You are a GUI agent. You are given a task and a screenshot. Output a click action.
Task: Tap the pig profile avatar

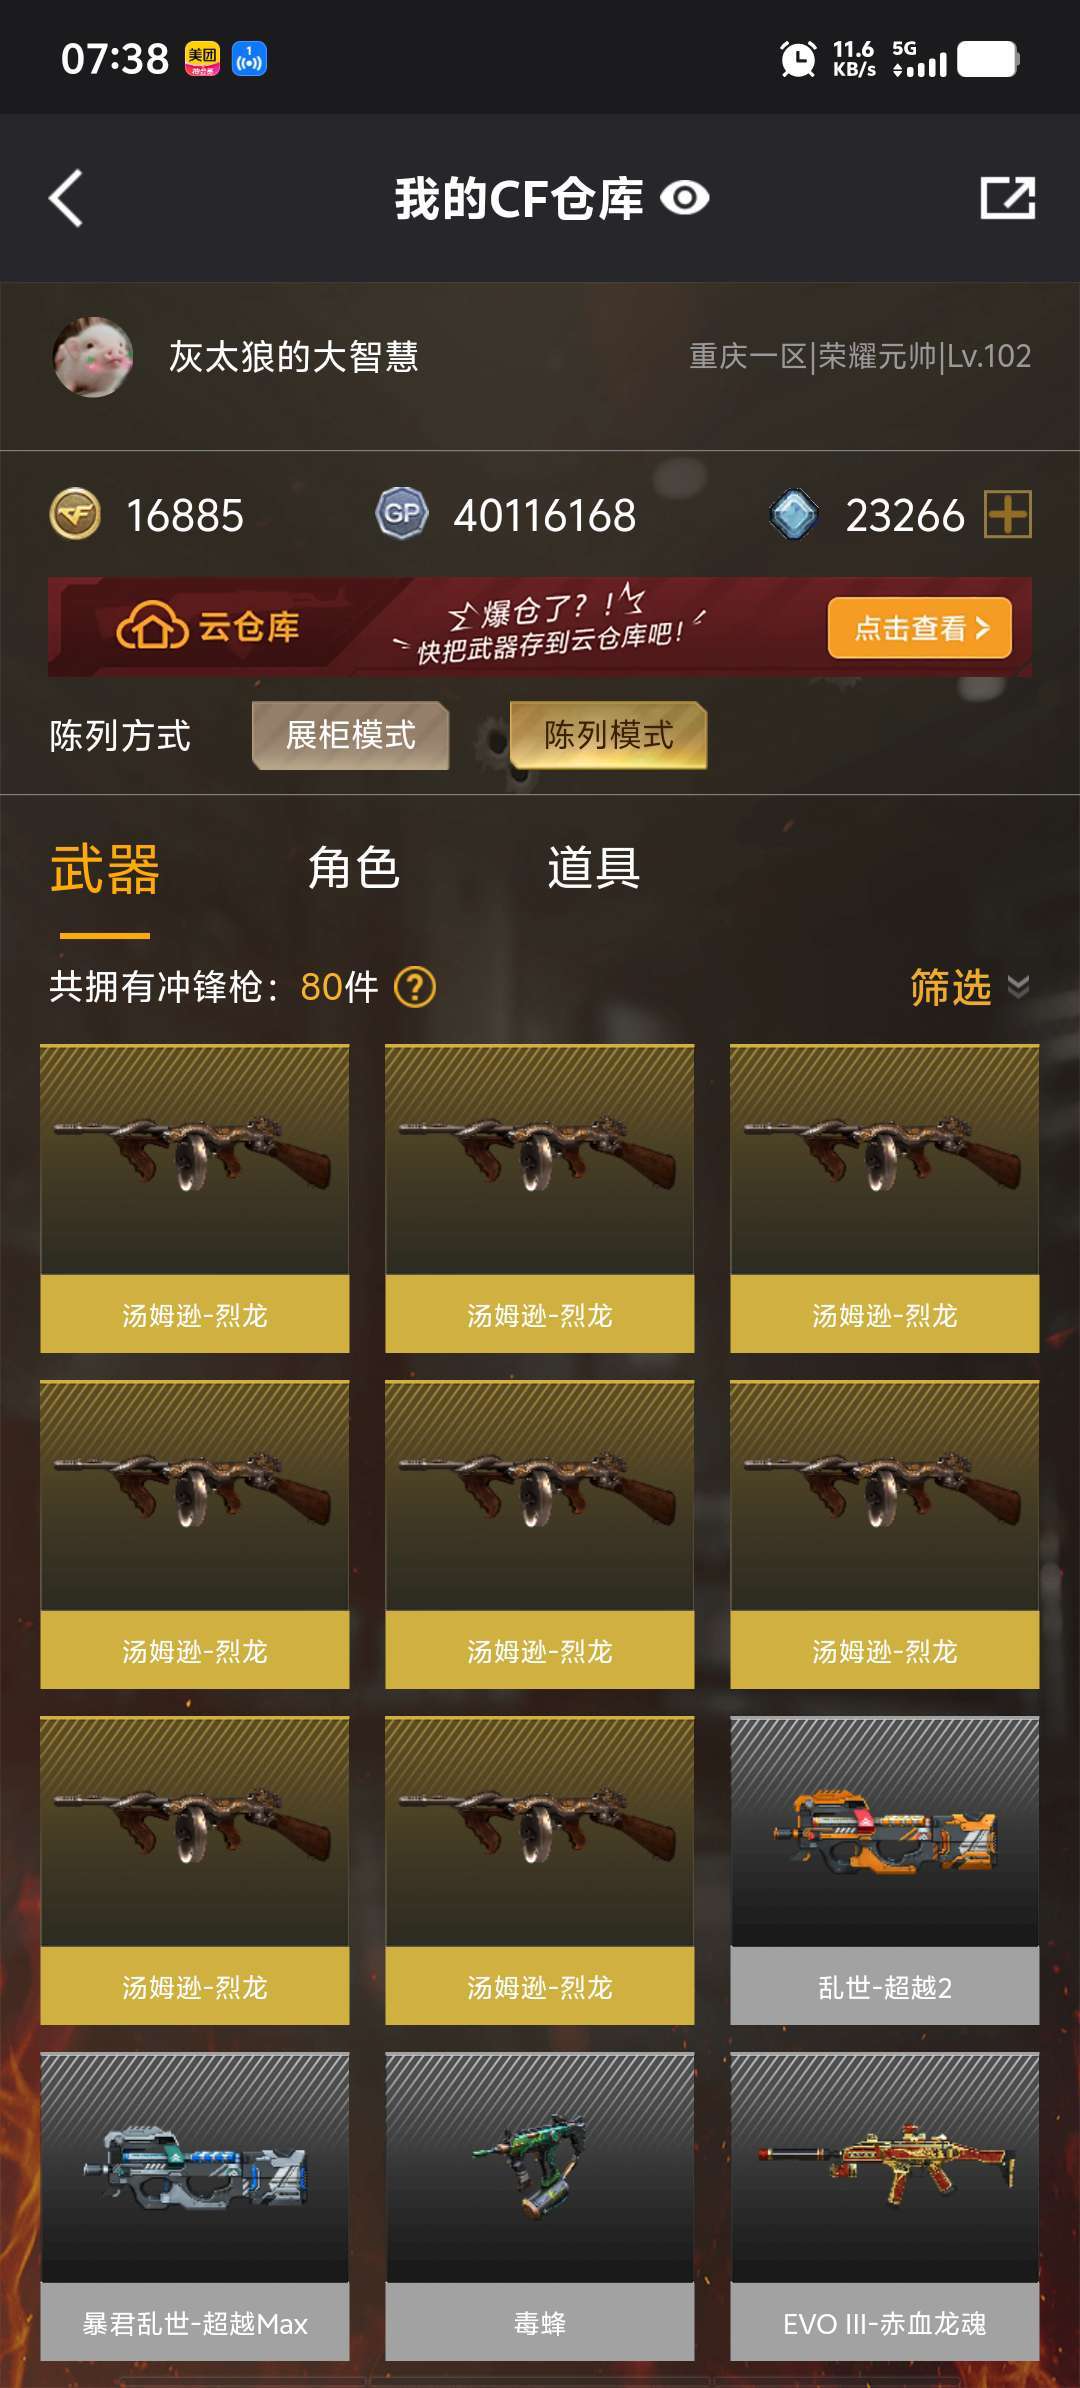pos(93,357)
